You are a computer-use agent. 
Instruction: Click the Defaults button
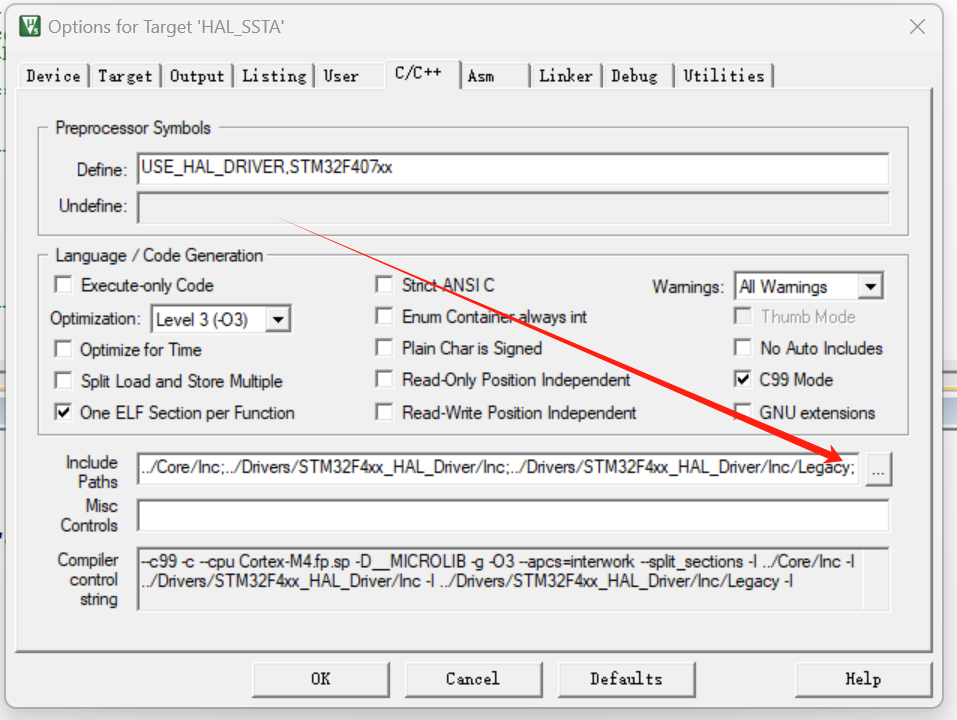click(626, 679)
